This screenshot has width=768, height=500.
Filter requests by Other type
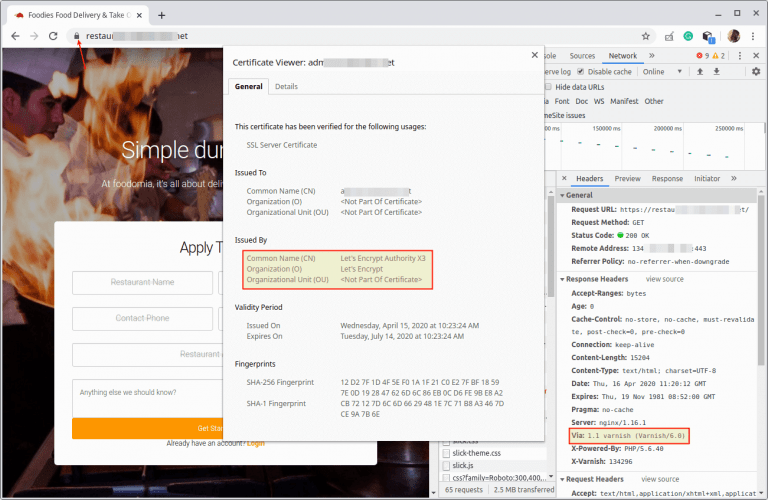click(x=654, y=101)
